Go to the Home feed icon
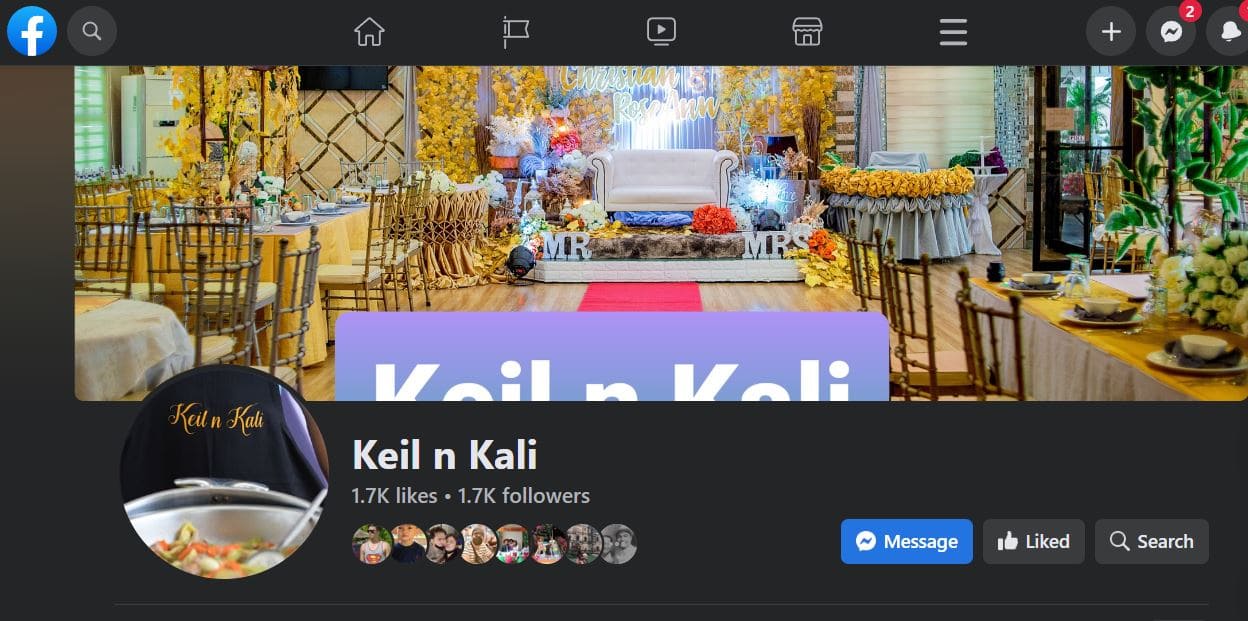This screenshot has height=621, width=1248. click(x=369, y=32)
